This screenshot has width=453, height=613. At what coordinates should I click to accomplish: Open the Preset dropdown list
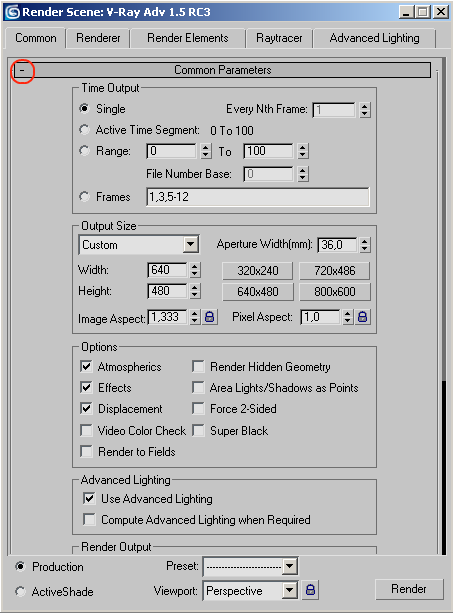point(290,566)
